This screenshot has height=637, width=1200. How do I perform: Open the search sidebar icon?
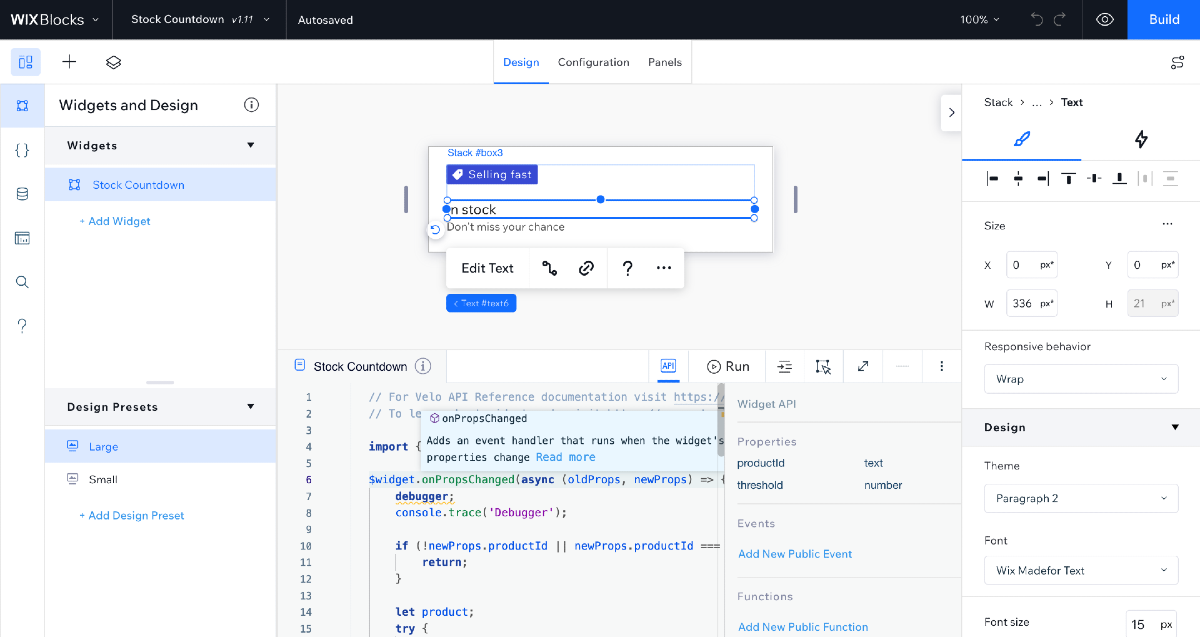[x=22, y=282]
